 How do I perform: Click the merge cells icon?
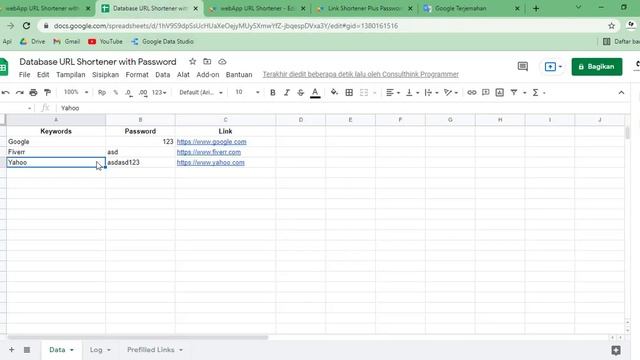click(364, 93)
